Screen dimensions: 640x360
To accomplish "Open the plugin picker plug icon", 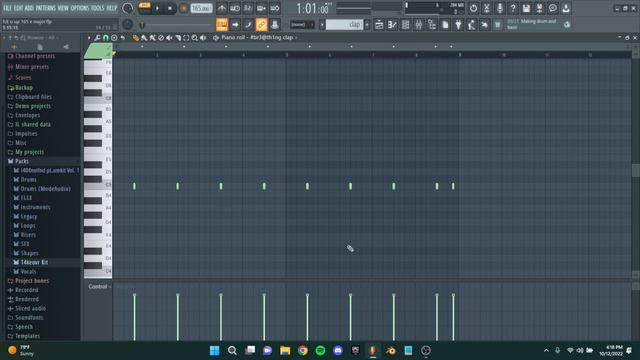I will pos(458,25).
